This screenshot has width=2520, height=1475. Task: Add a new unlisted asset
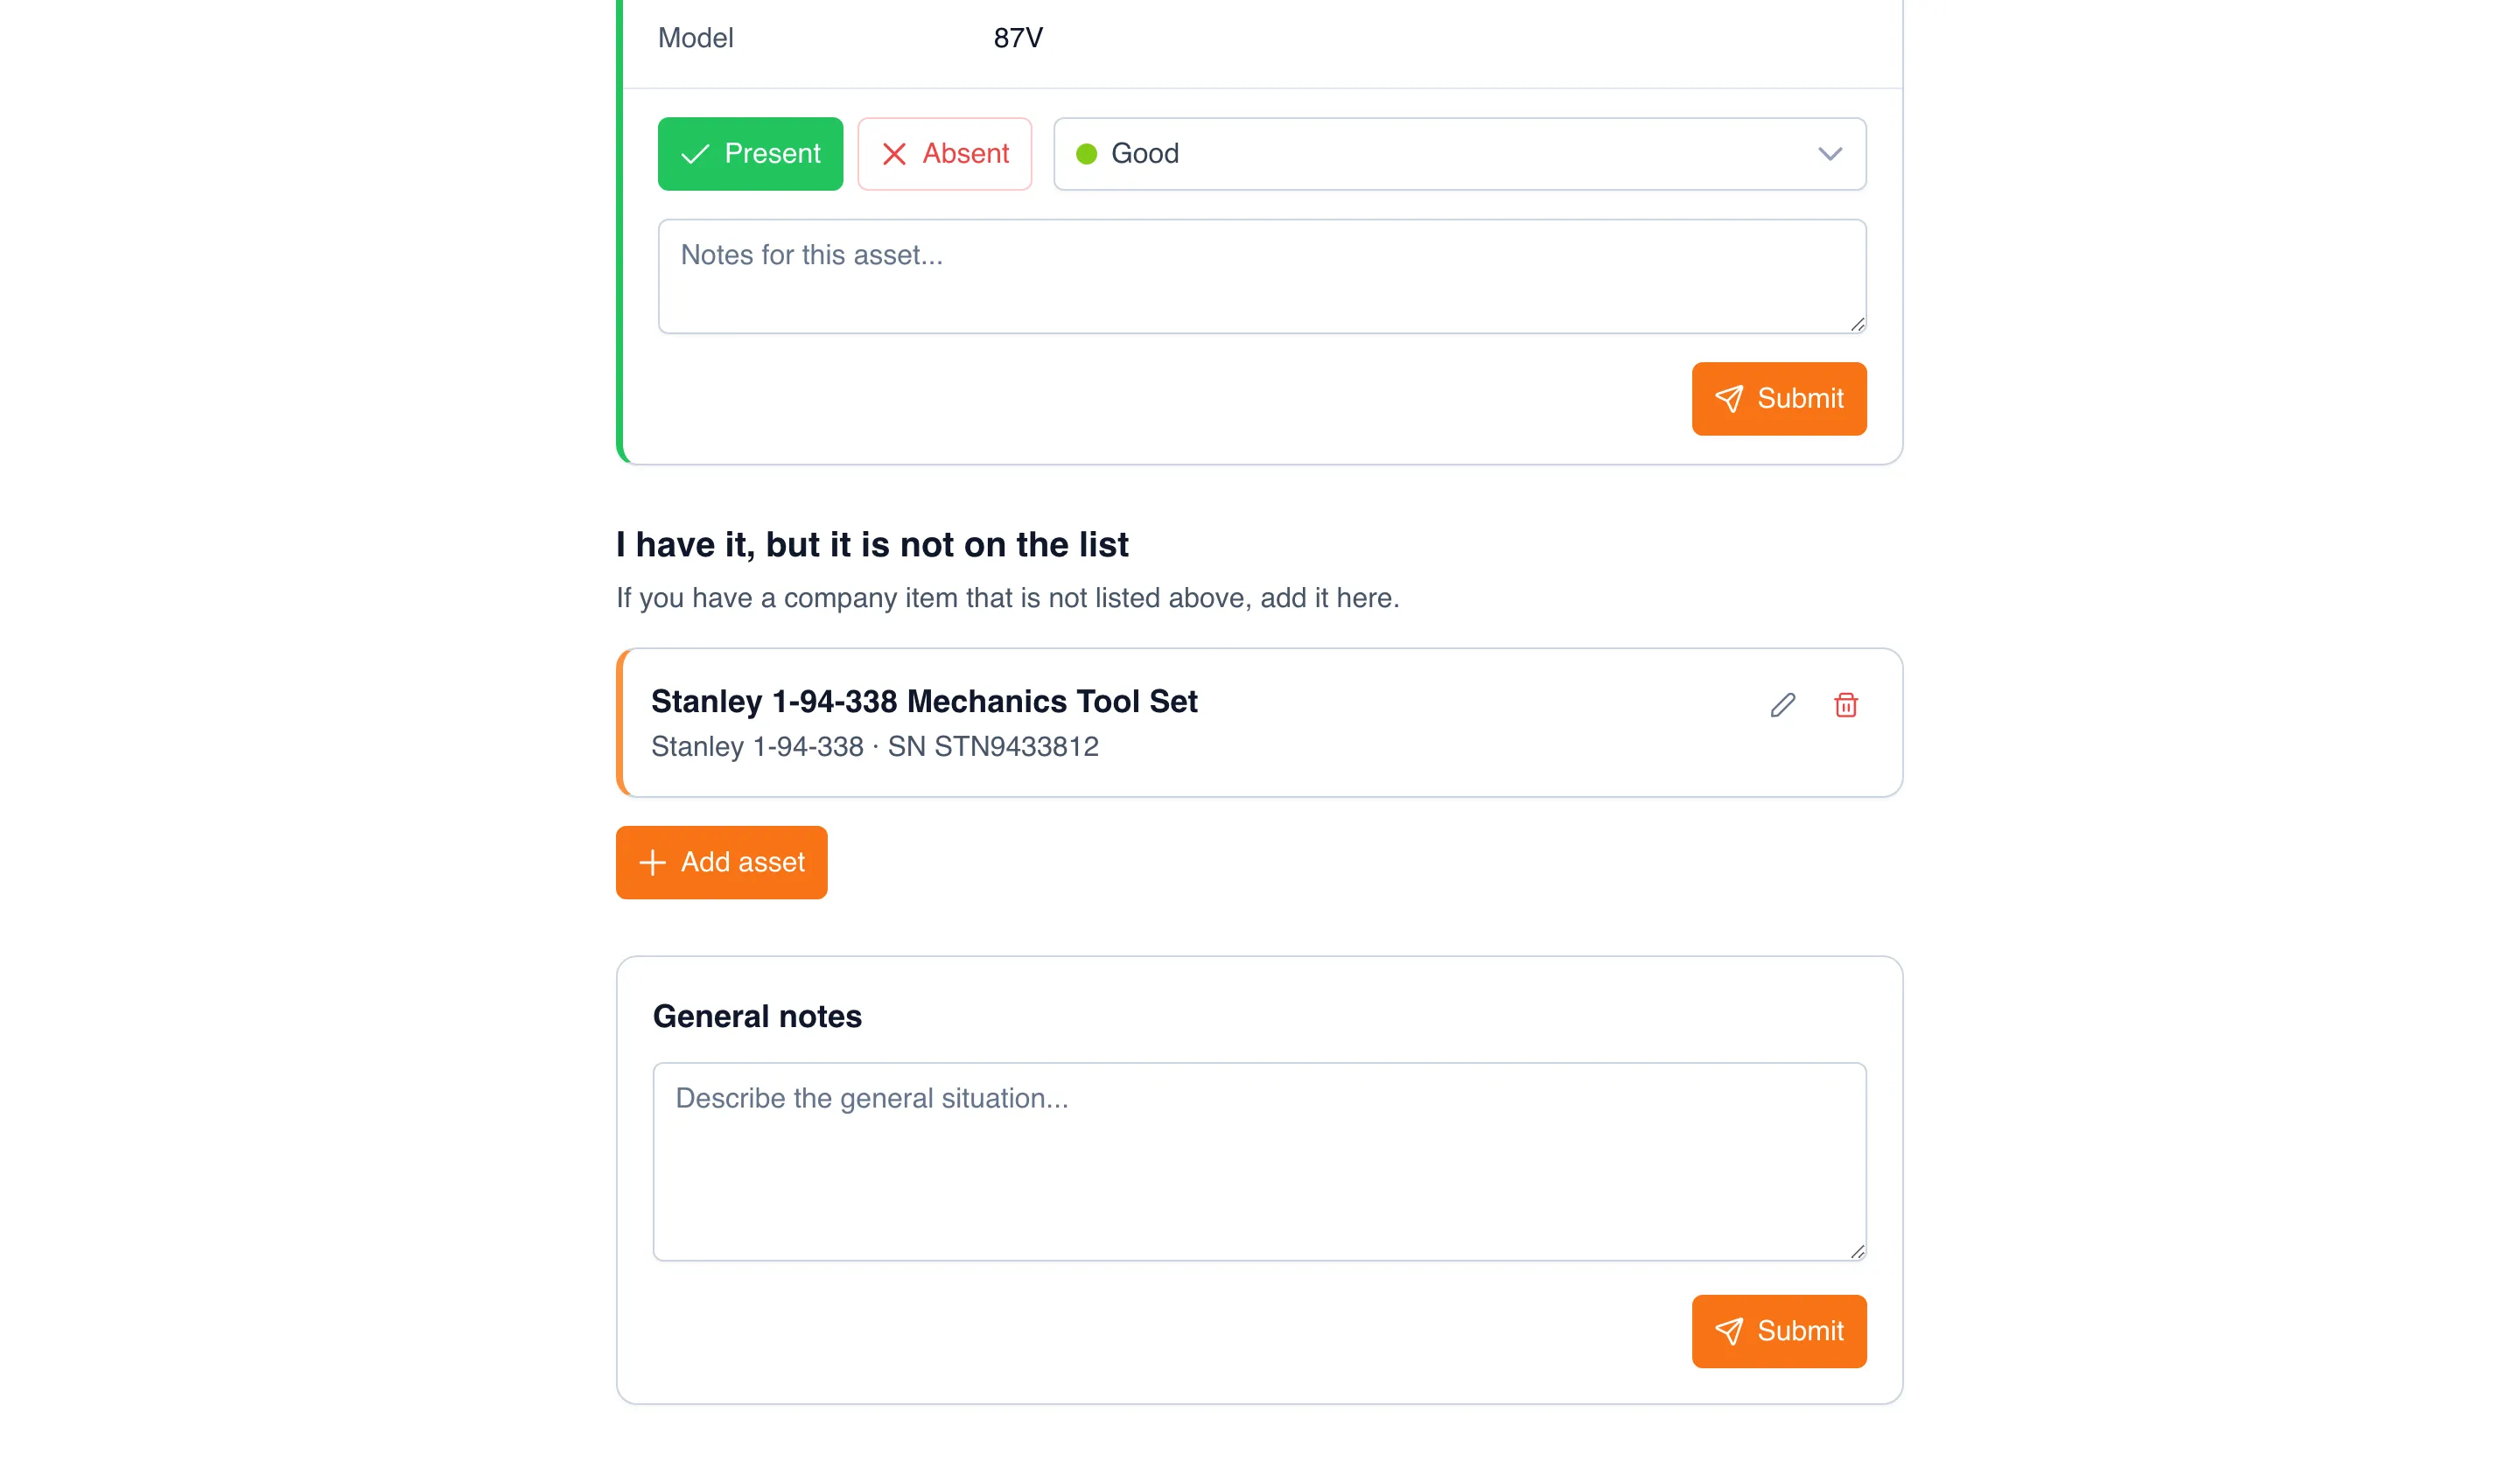coord(721,862)
